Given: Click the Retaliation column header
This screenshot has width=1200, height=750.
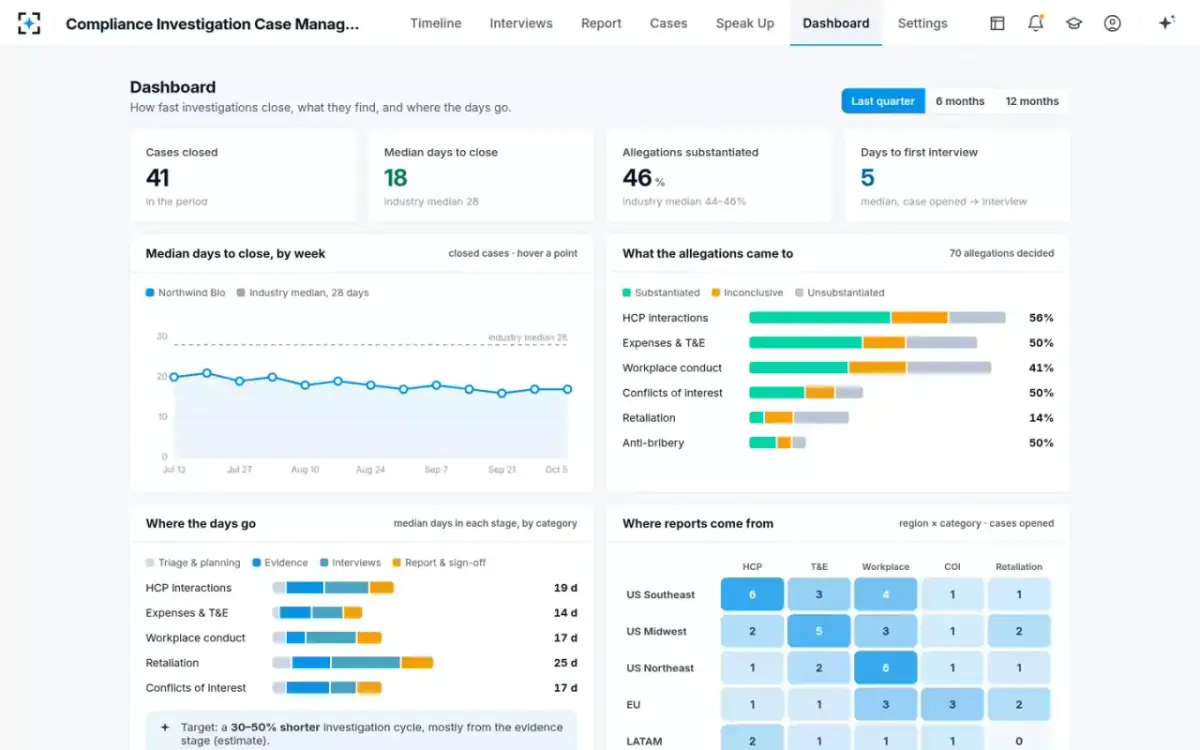Looking at the screenshot, I should tap(1019, 567).
